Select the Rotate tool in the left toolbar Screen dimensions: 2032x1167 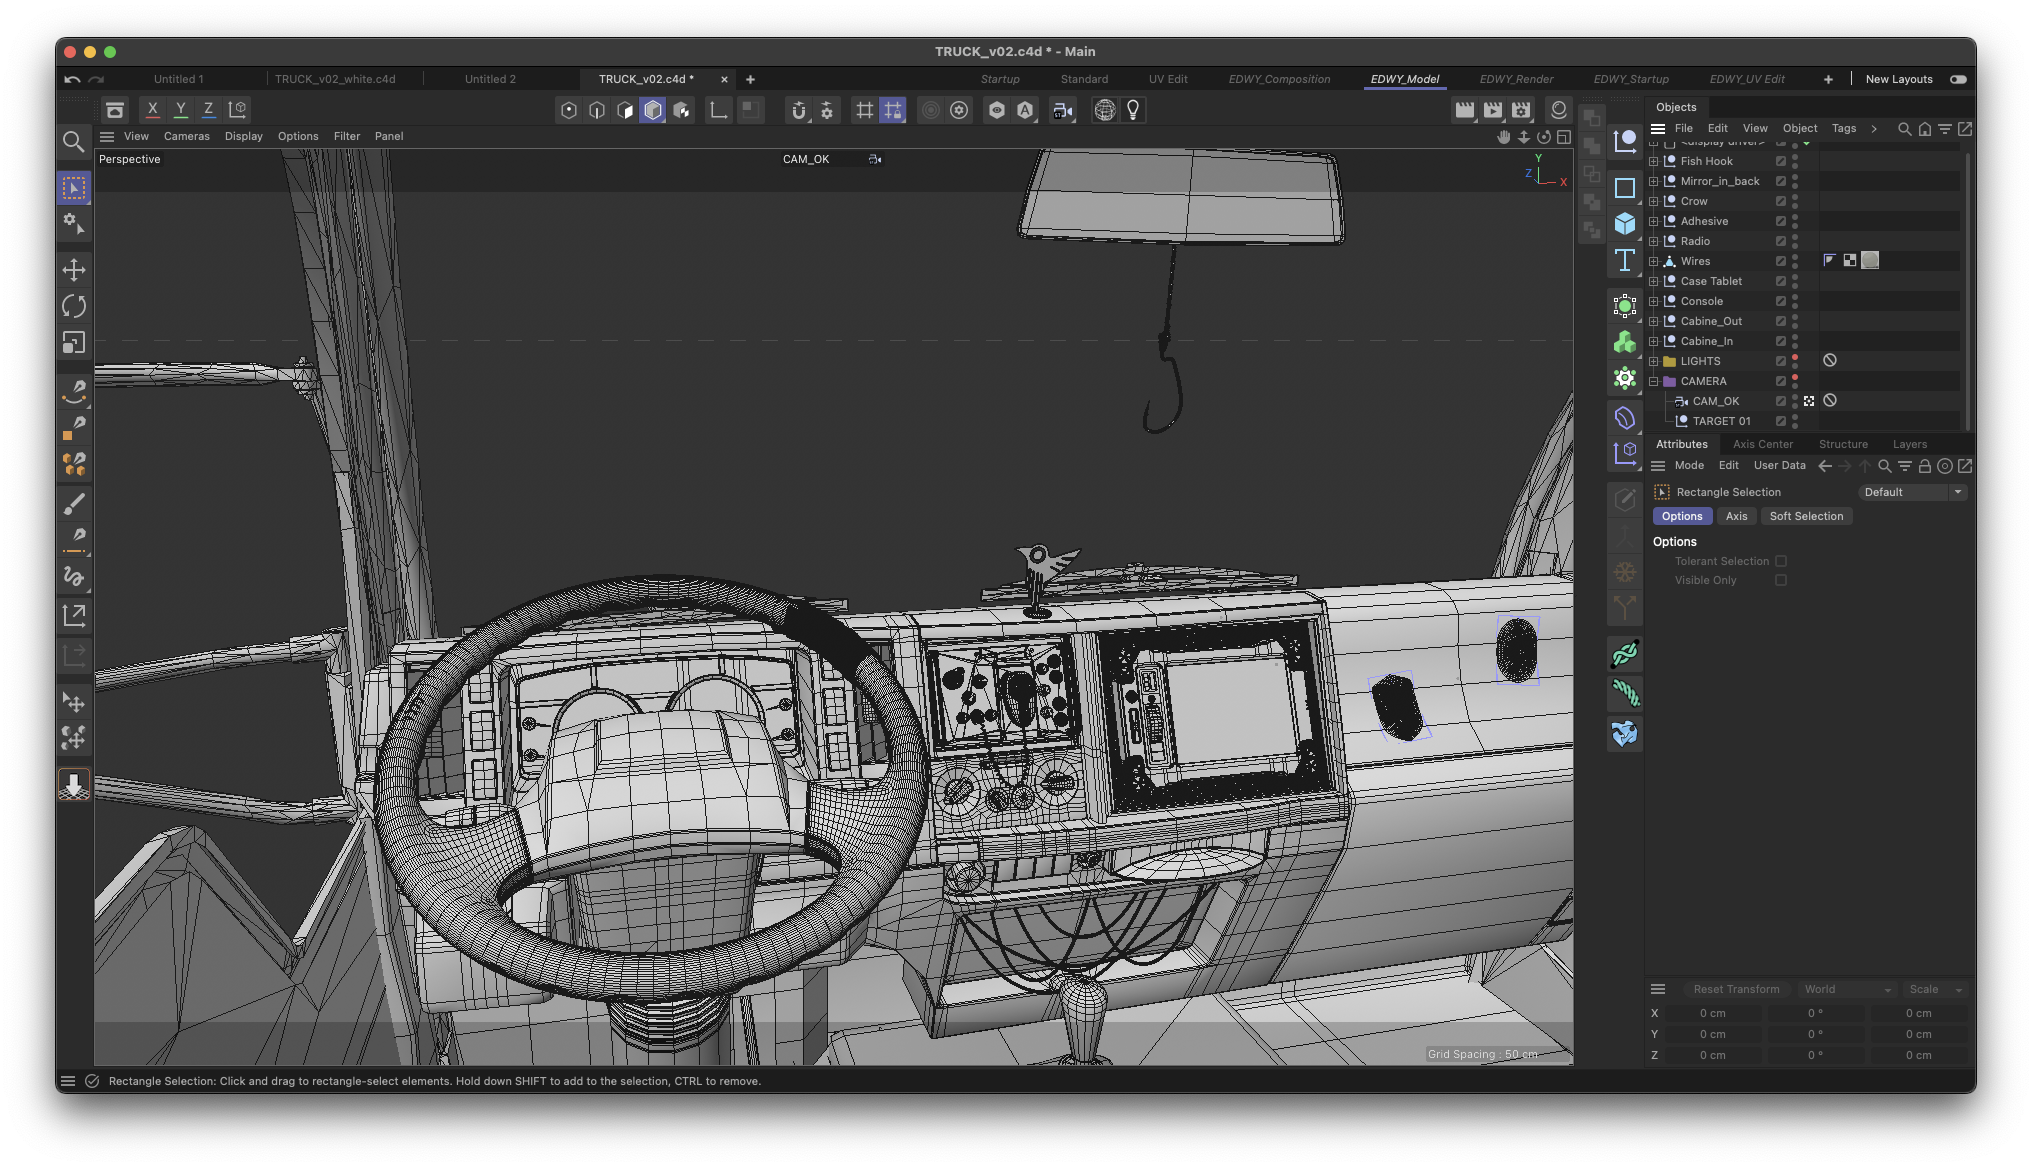[x=74, y=306]
